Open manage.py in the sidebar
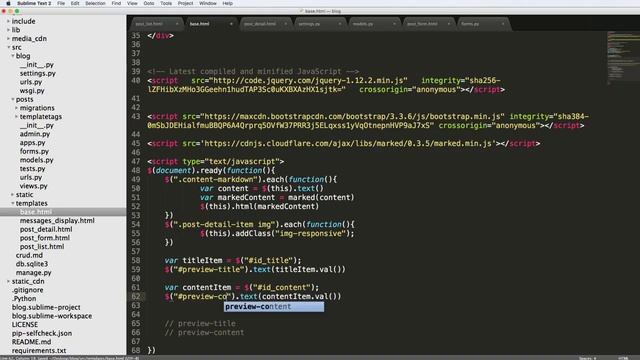The width and height of the screenshot is (640, 360). pyautogui.click(x=33, y=273)
